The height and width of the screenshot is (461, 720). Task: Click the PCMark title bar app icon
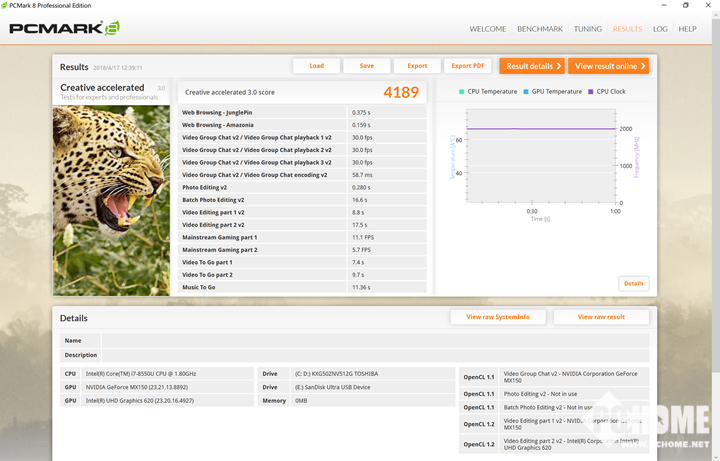[x=7, y=5]
